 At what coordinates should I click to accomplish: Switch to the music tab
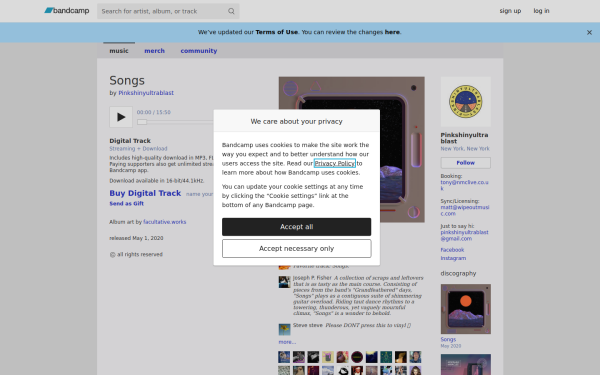[119, 51]
